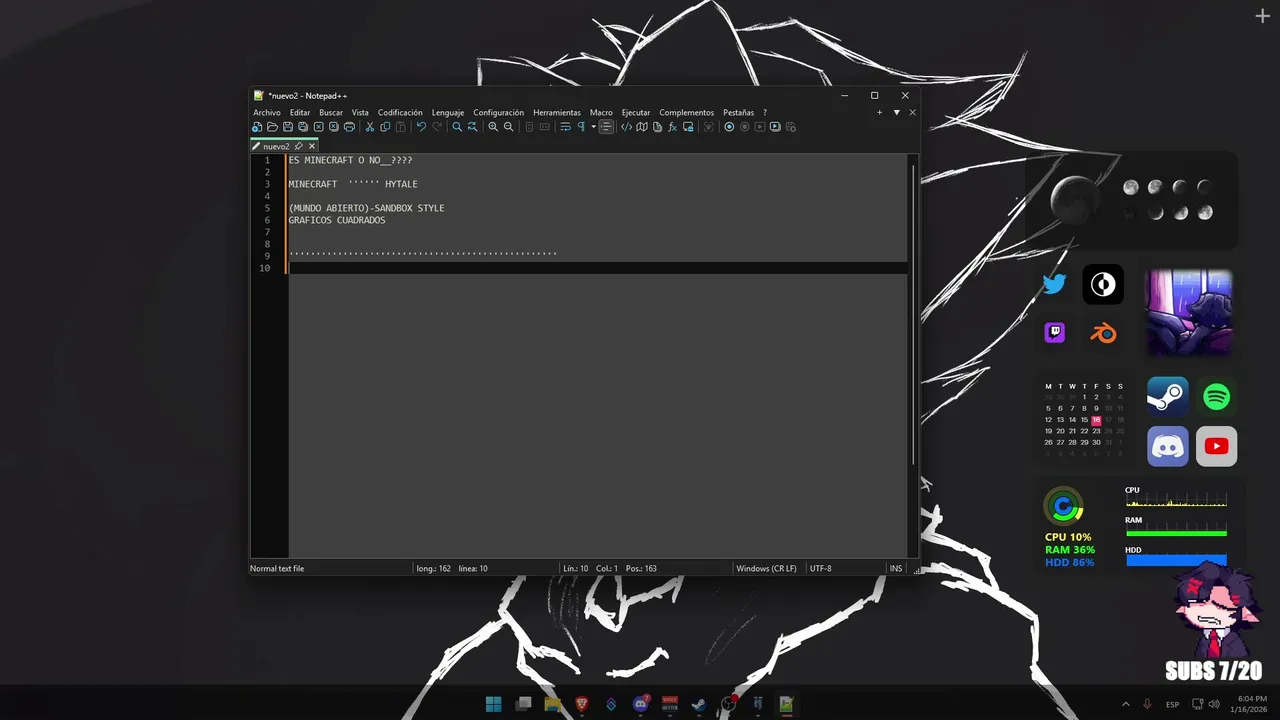Open the Configuración menu
The width and height of the screenshot is (1280, 720).
pos(499,113)
